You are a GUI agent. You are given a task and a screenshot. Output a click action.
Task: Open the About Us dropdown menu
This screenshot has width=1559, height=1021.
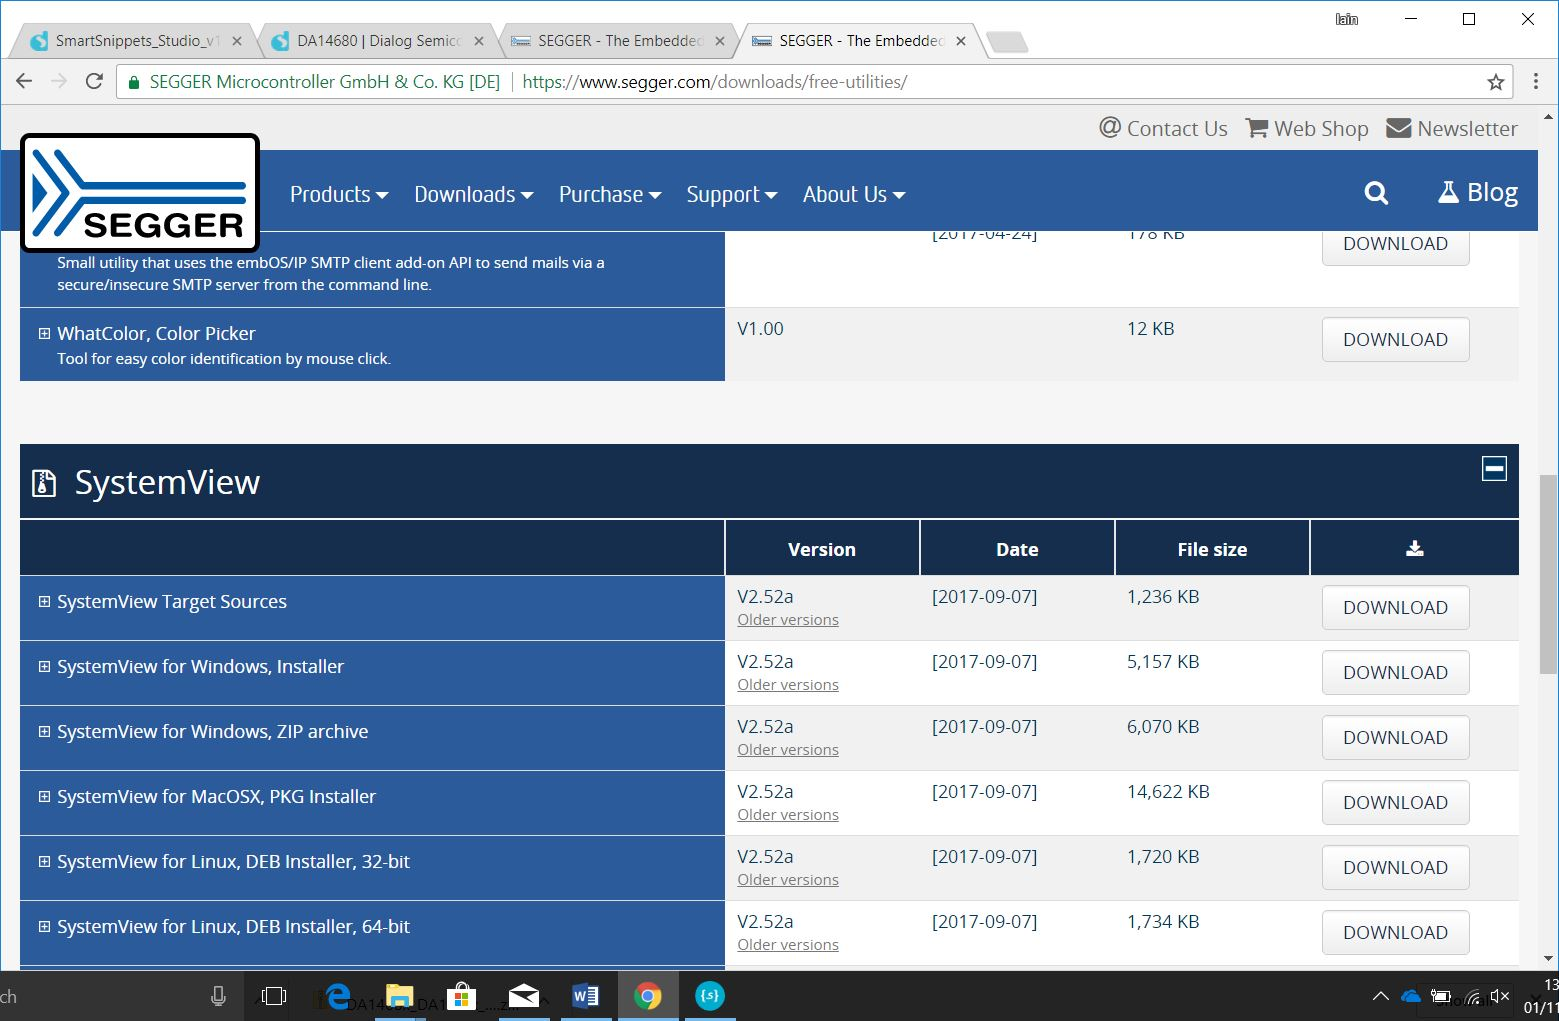[854, 194]
